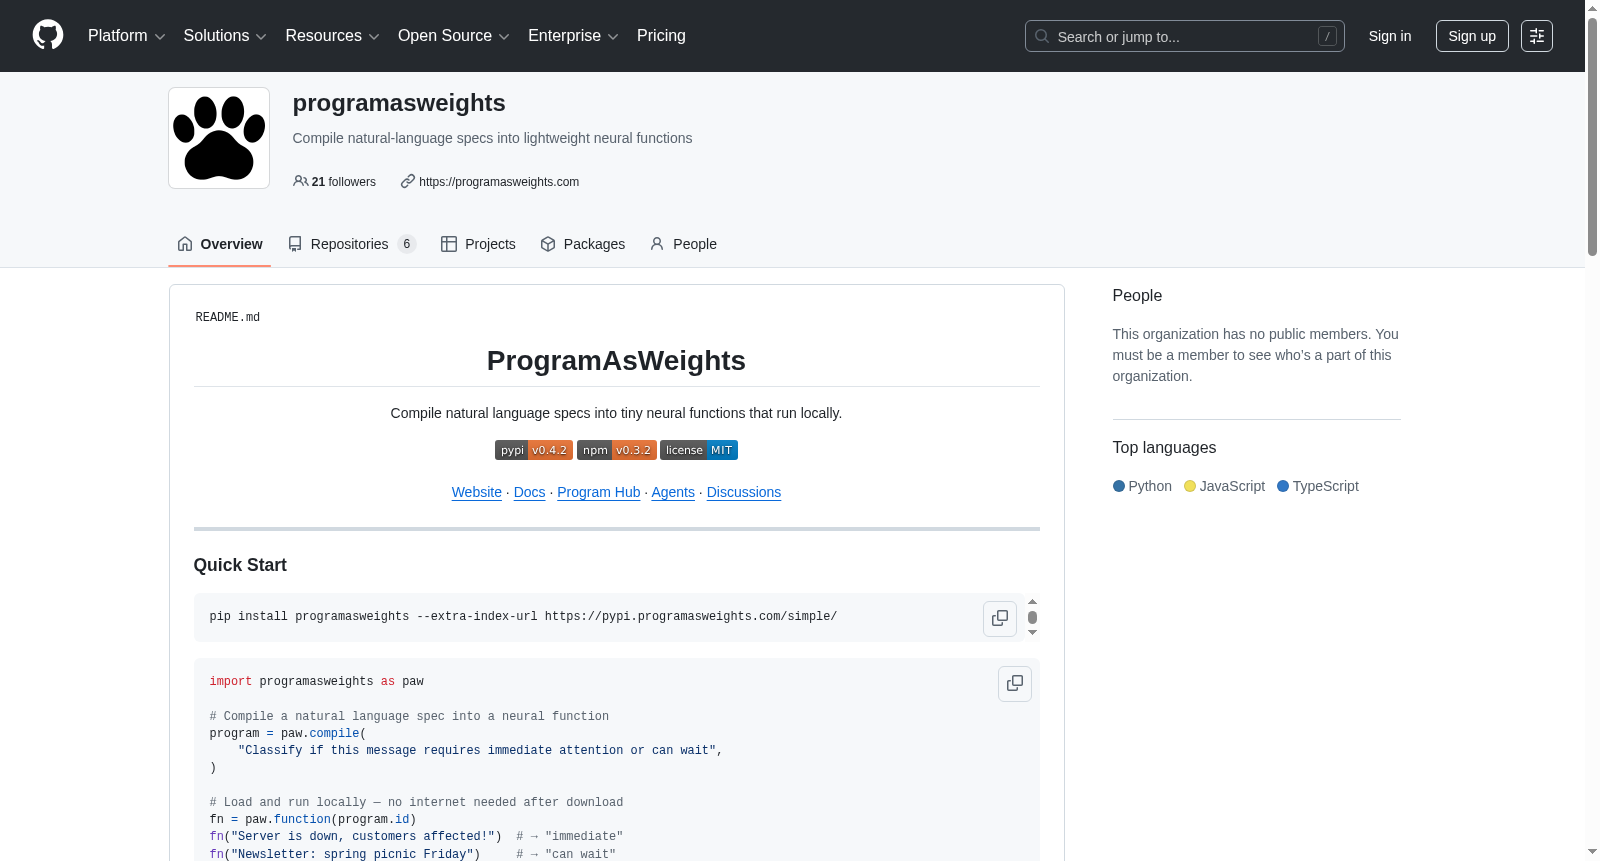Click the link chain icon
The image size is (1600, 861).
click(408, 181)
